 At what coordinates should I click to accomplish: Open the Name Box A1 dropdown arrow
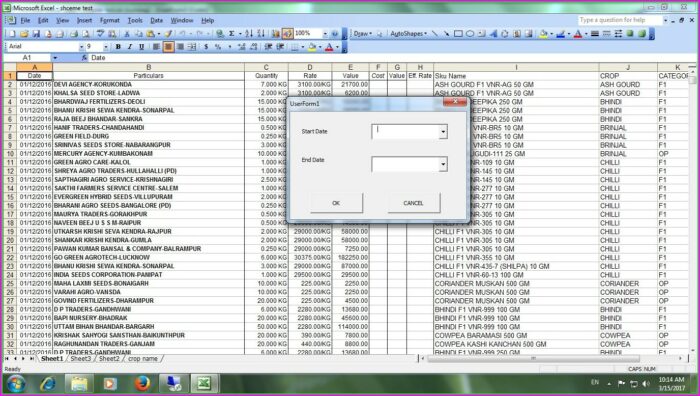55,58
